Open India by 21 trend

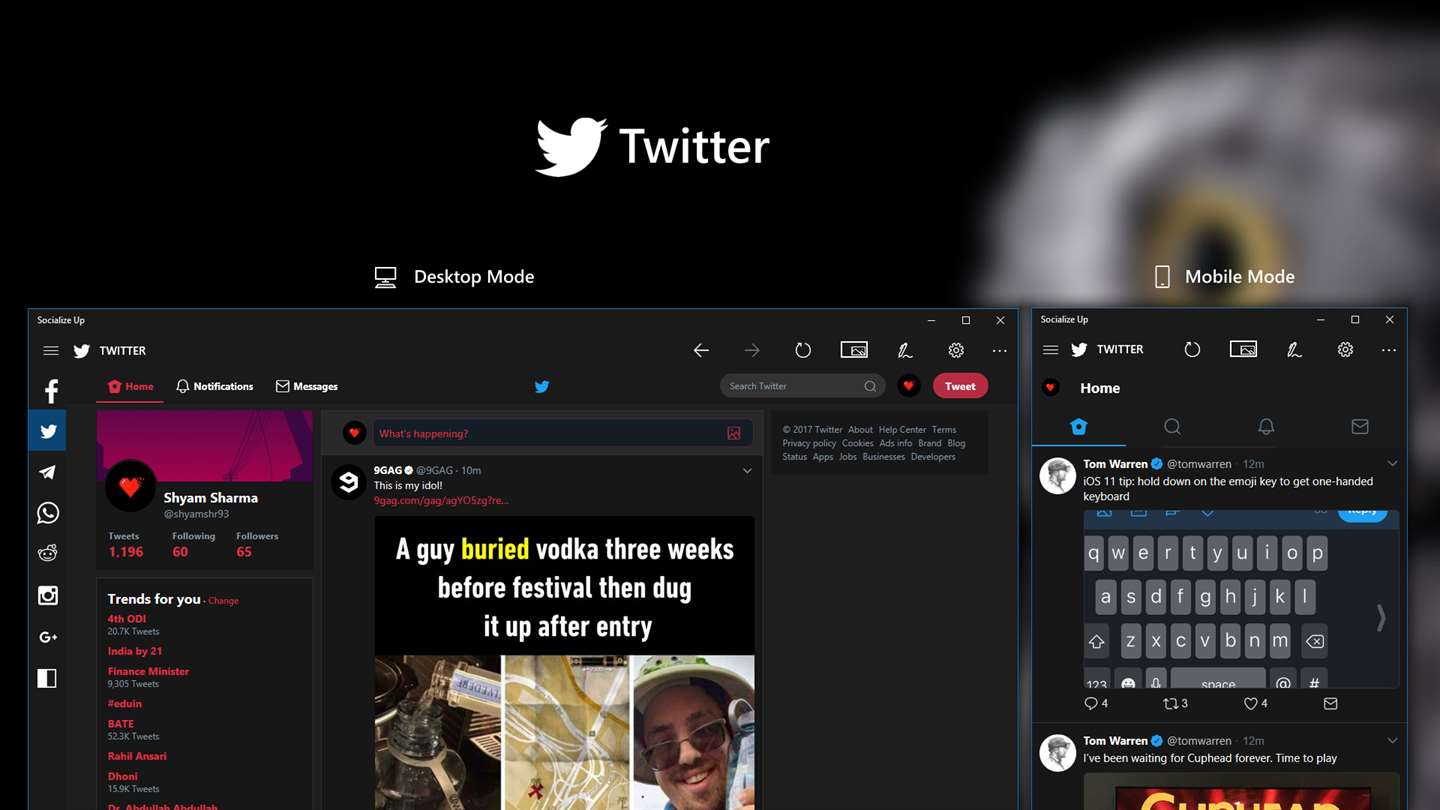click(x=135, y=651)
